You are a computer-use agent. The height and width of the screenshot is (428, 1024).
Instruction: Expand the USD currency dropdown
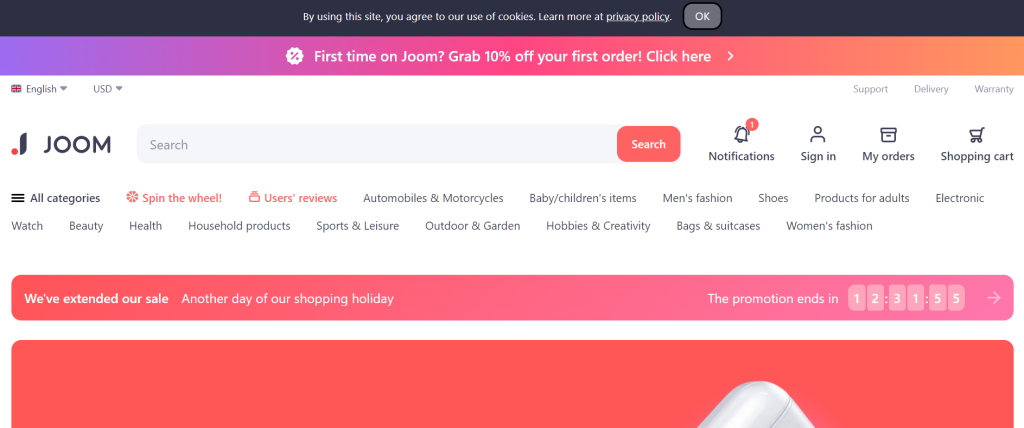[107, 89]
